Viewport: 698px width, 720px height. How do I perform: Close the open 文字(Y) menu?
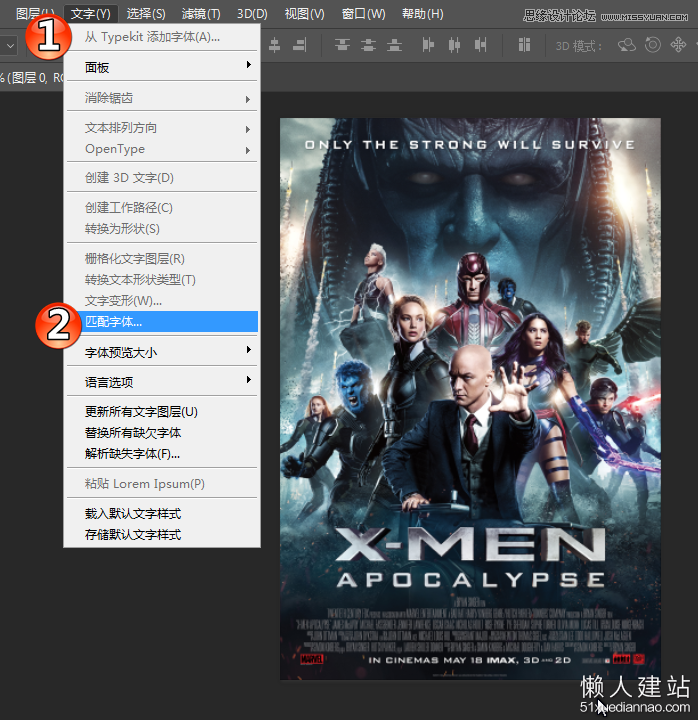[90, 14]
